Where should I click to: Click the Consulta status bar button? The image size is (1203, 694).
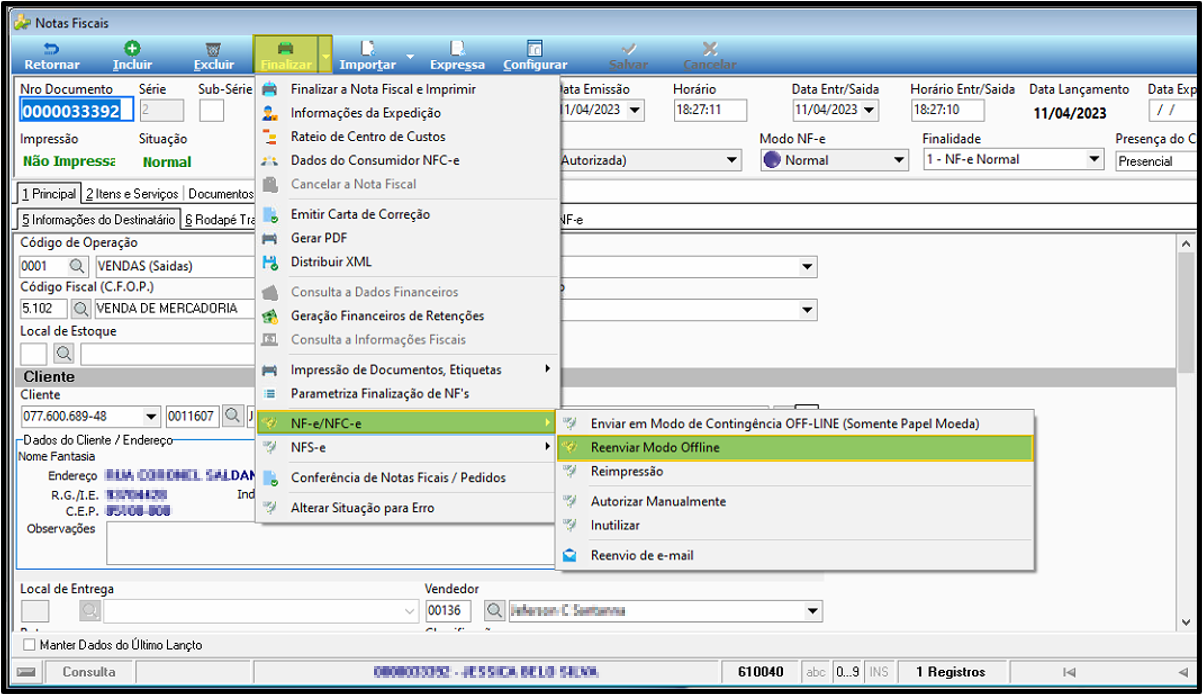coord(88,672)
